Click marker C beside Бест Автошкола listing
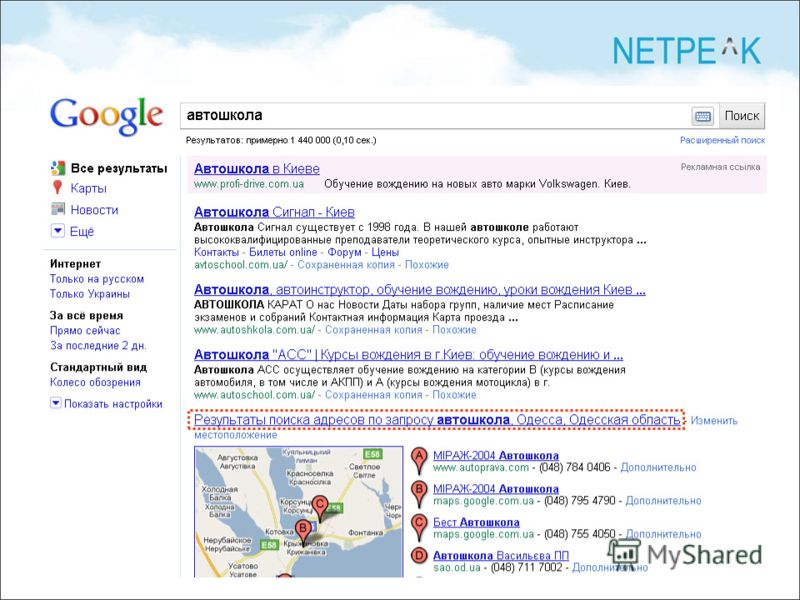800x600 pixels. tap(419, 527)
